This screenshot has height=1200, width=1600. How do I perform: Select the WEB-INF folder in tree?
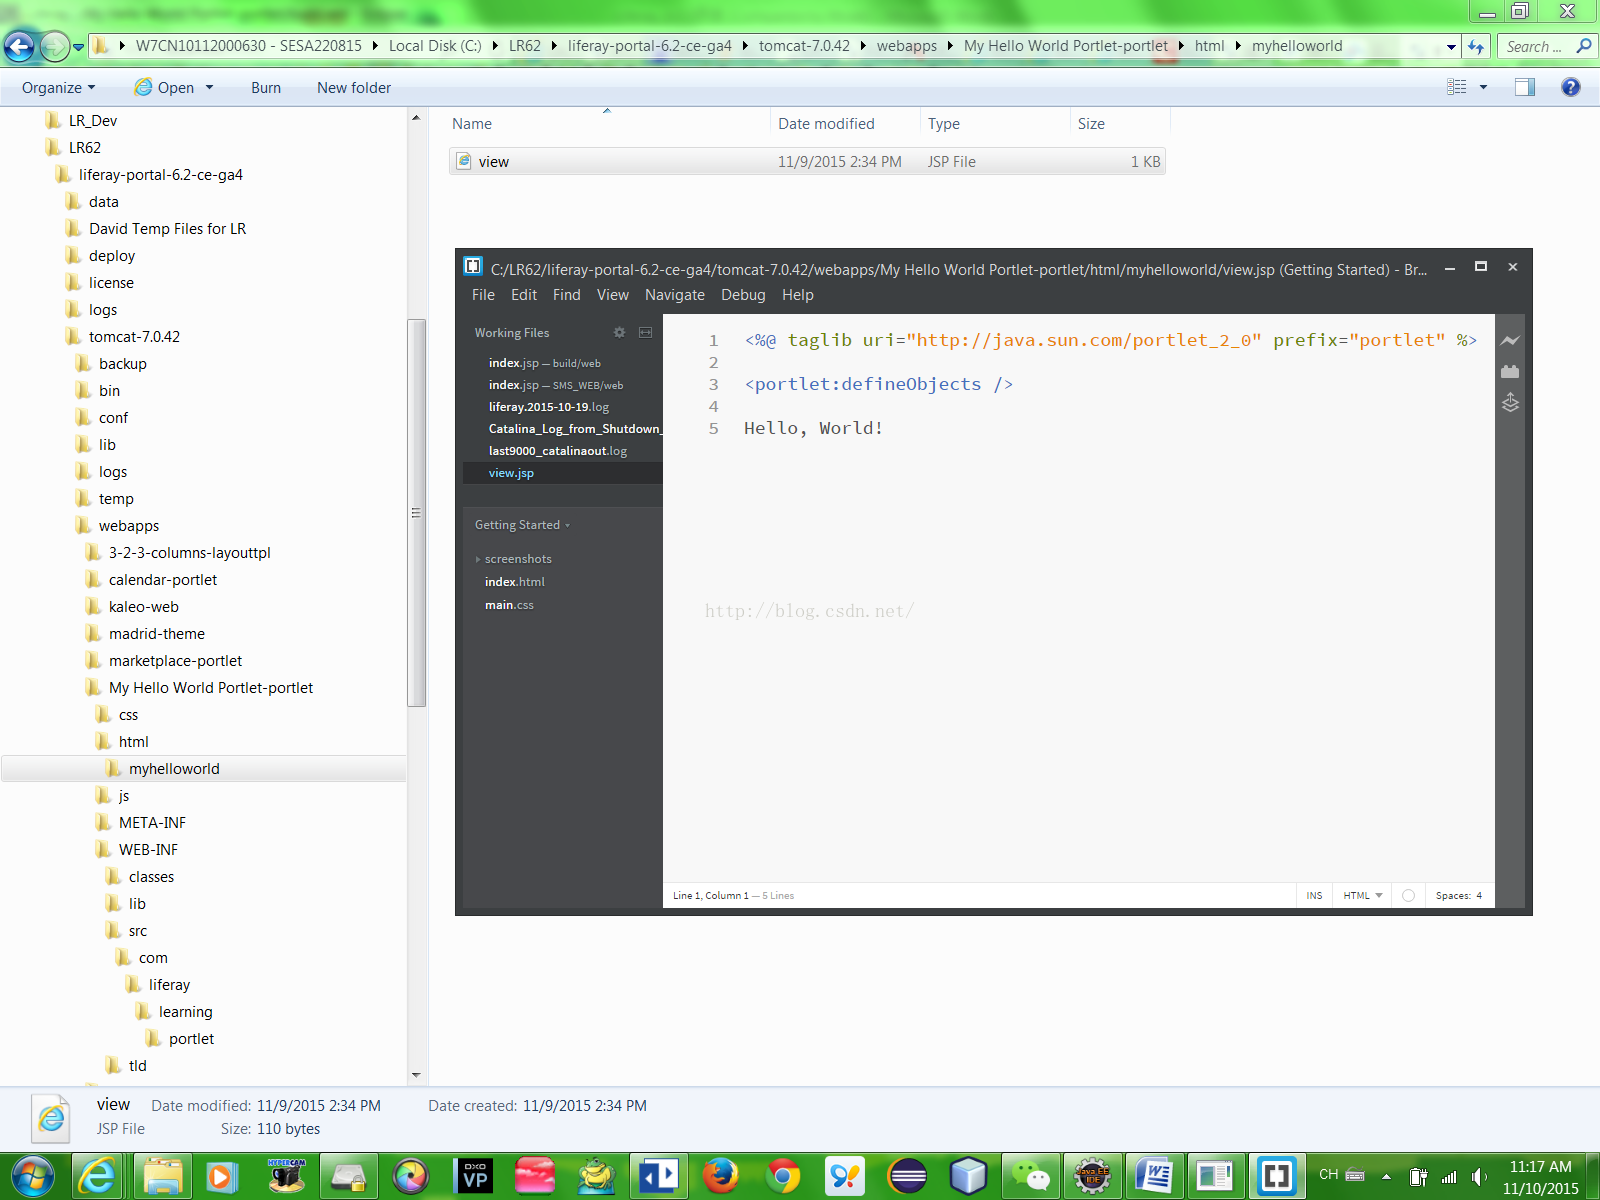(148, 850)
